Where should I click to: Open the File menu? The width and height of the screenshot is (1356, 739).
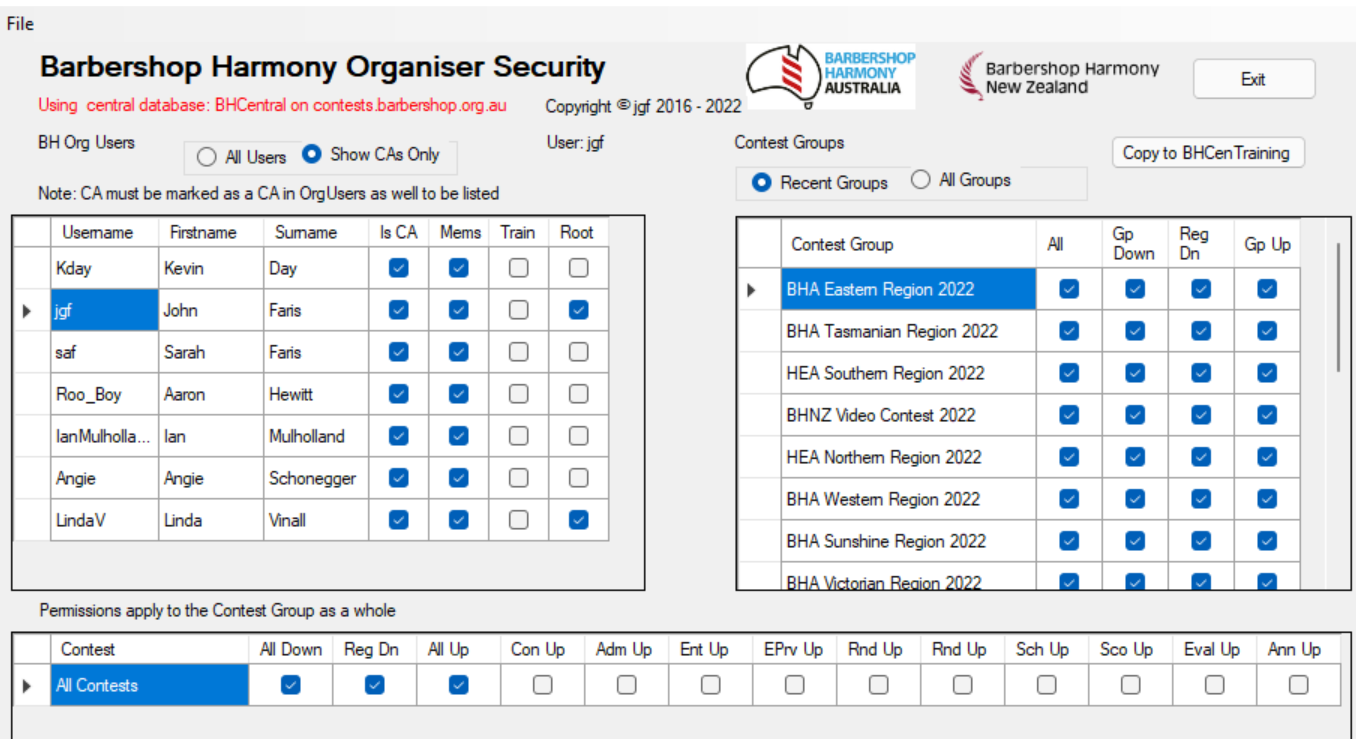tap(20, 24)
